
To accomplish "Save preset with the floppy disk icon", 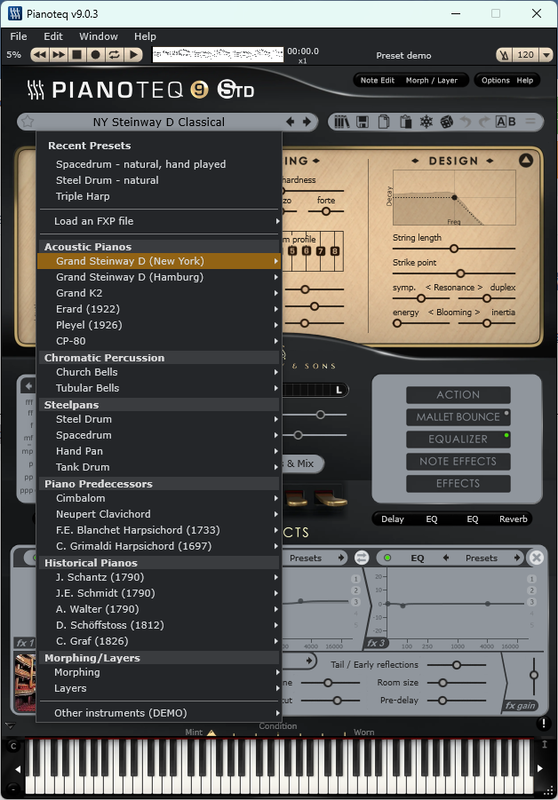I will 362,122.
